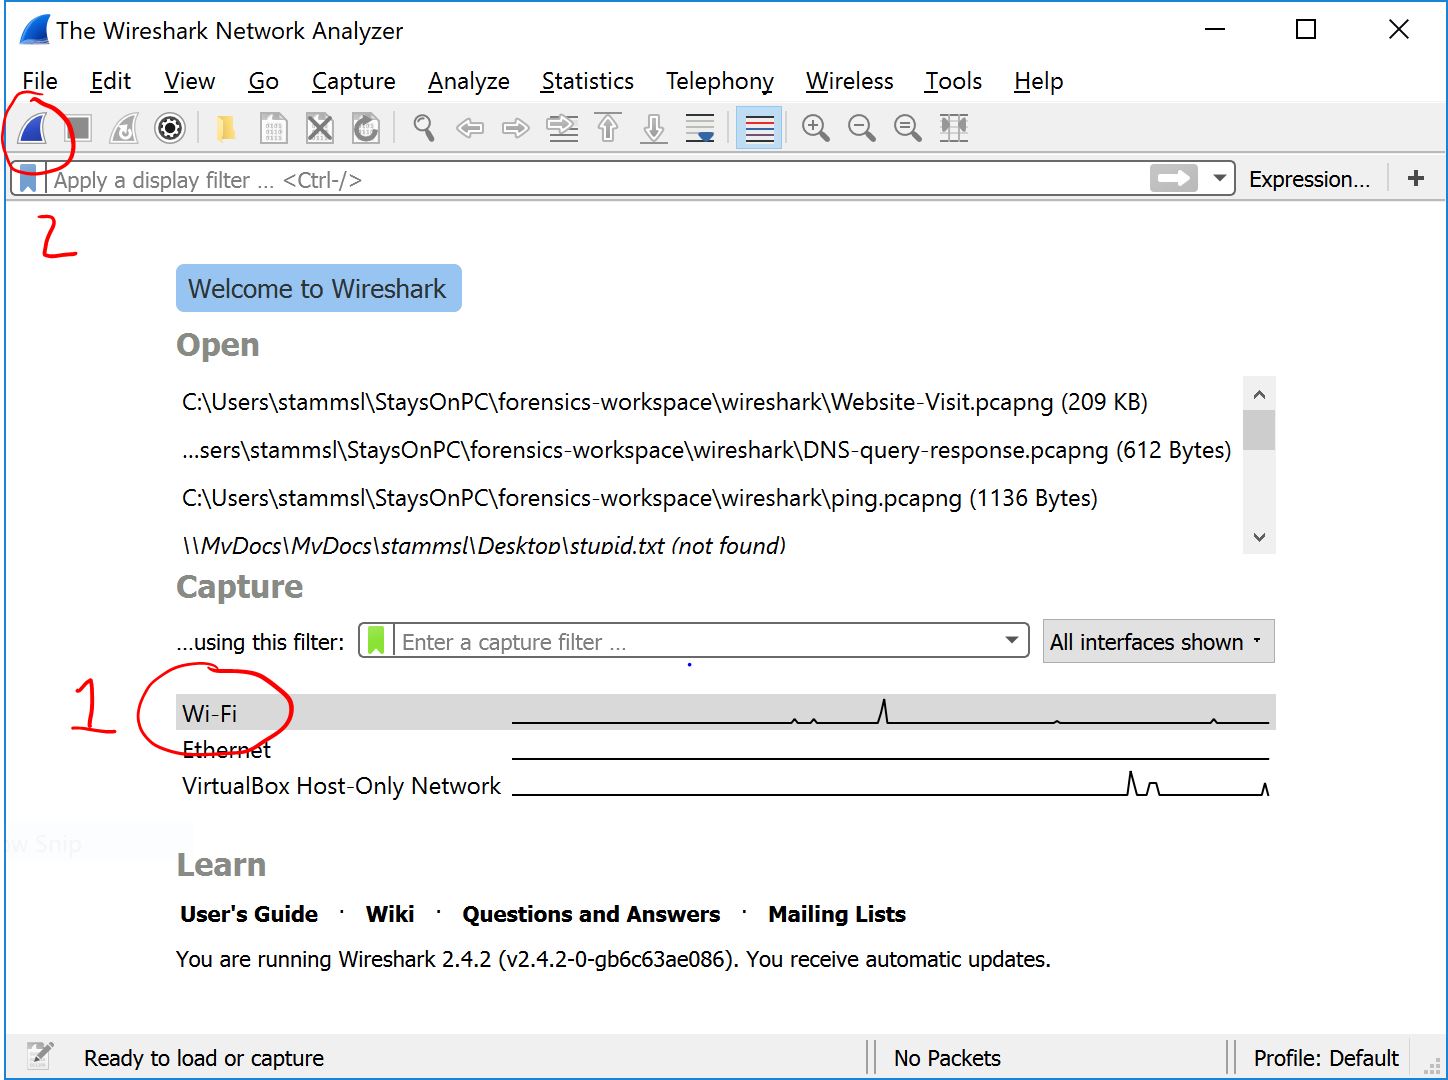This screenshot has width=1448, height=1080.
Task: Open the Go menu
Action: pos(263,81)
